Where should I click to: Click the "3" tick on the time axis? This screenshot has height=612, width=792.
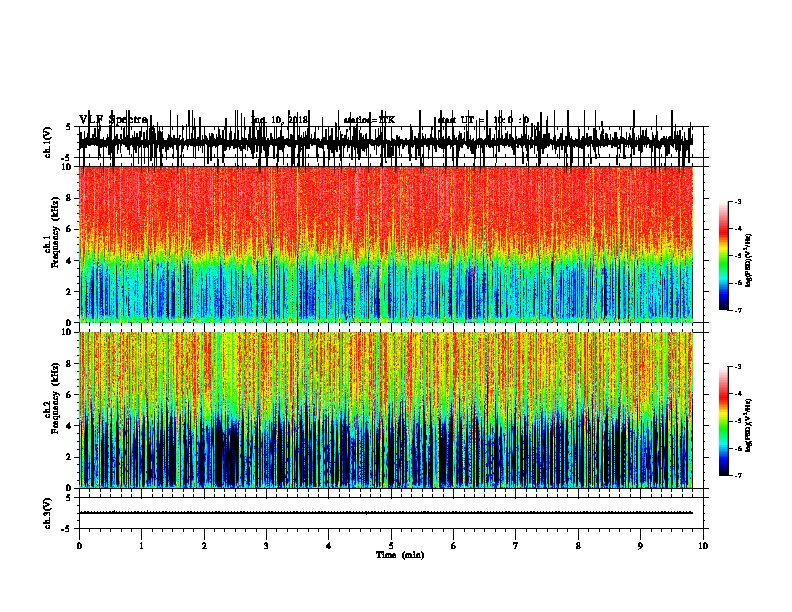click(x=266, y=546)
